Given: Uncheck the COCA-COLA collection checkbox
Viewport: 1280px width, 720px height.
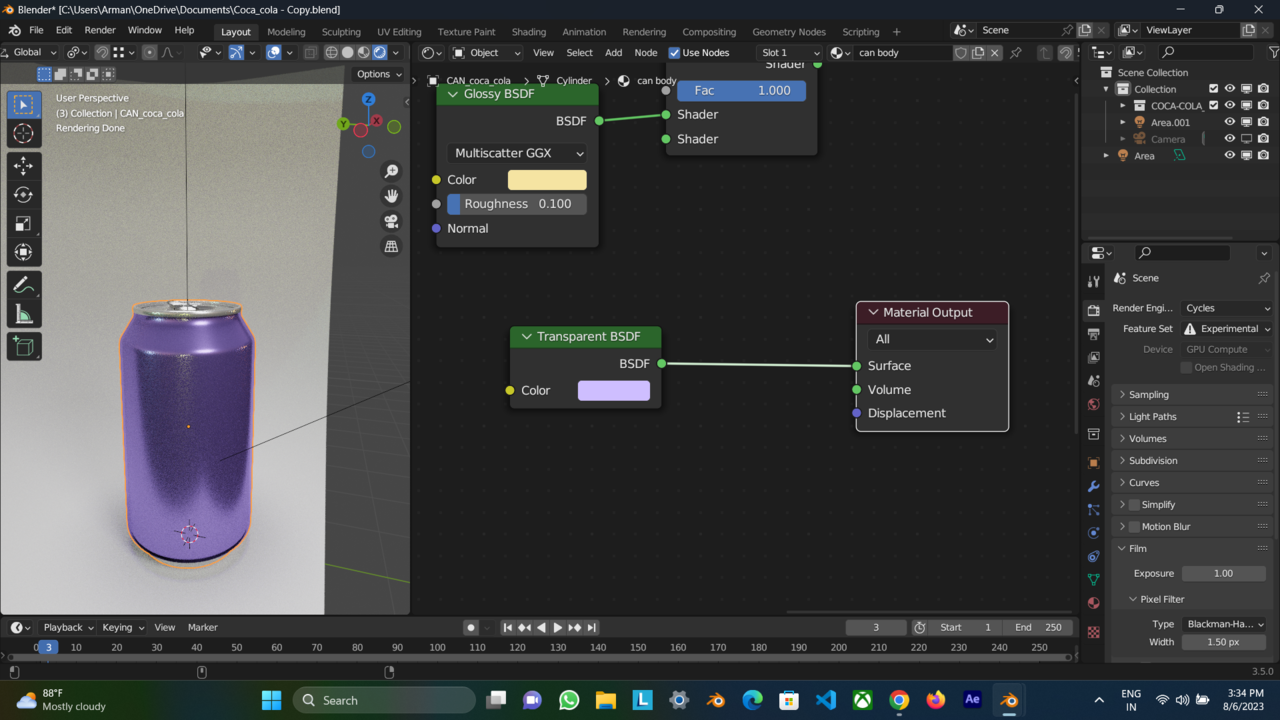Looking at the screenshot, I should [1213, 105].
